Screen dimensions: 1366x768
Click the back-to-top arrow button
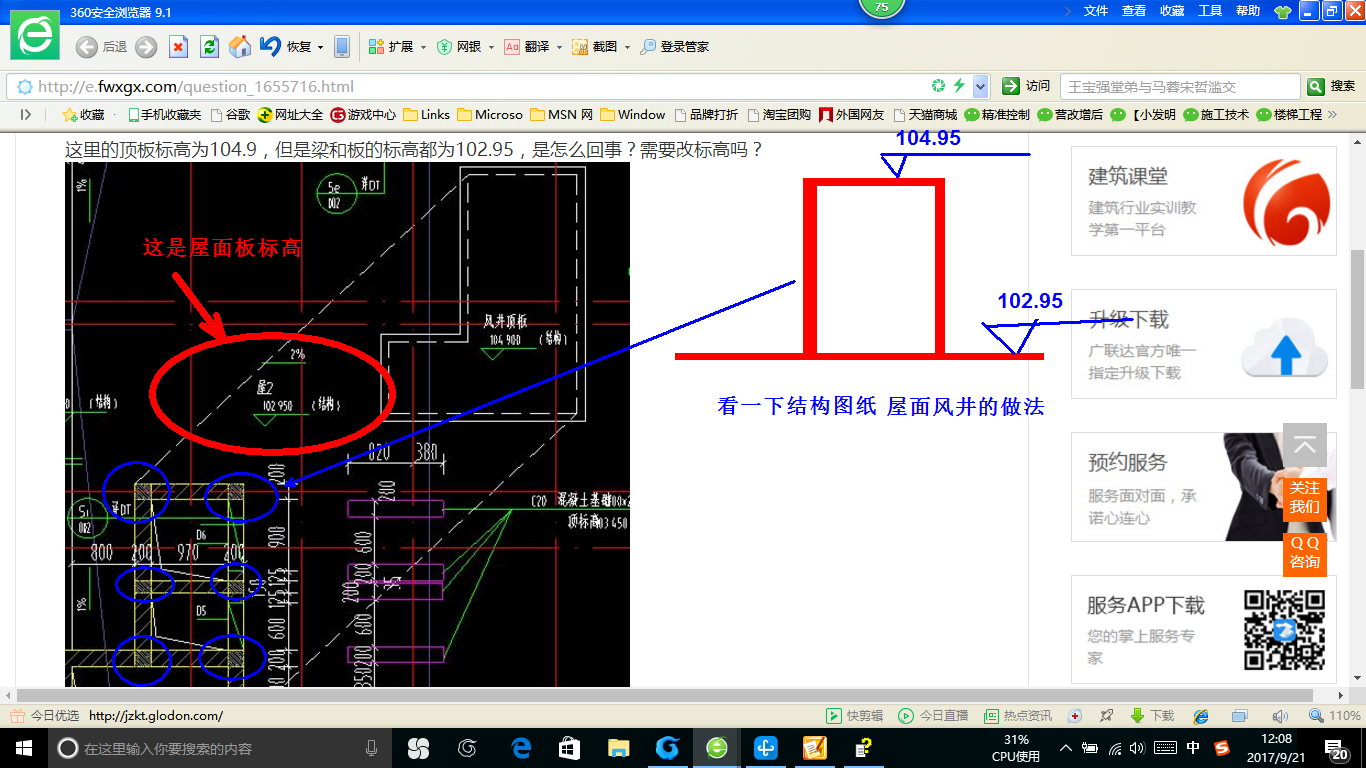[1305, 445]
